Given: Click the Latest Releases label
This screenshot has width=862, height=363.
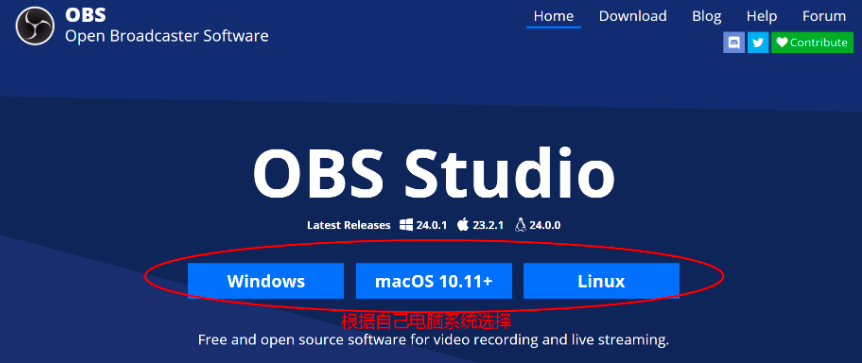Looking at the screenshot, I should tap(349, 225).
